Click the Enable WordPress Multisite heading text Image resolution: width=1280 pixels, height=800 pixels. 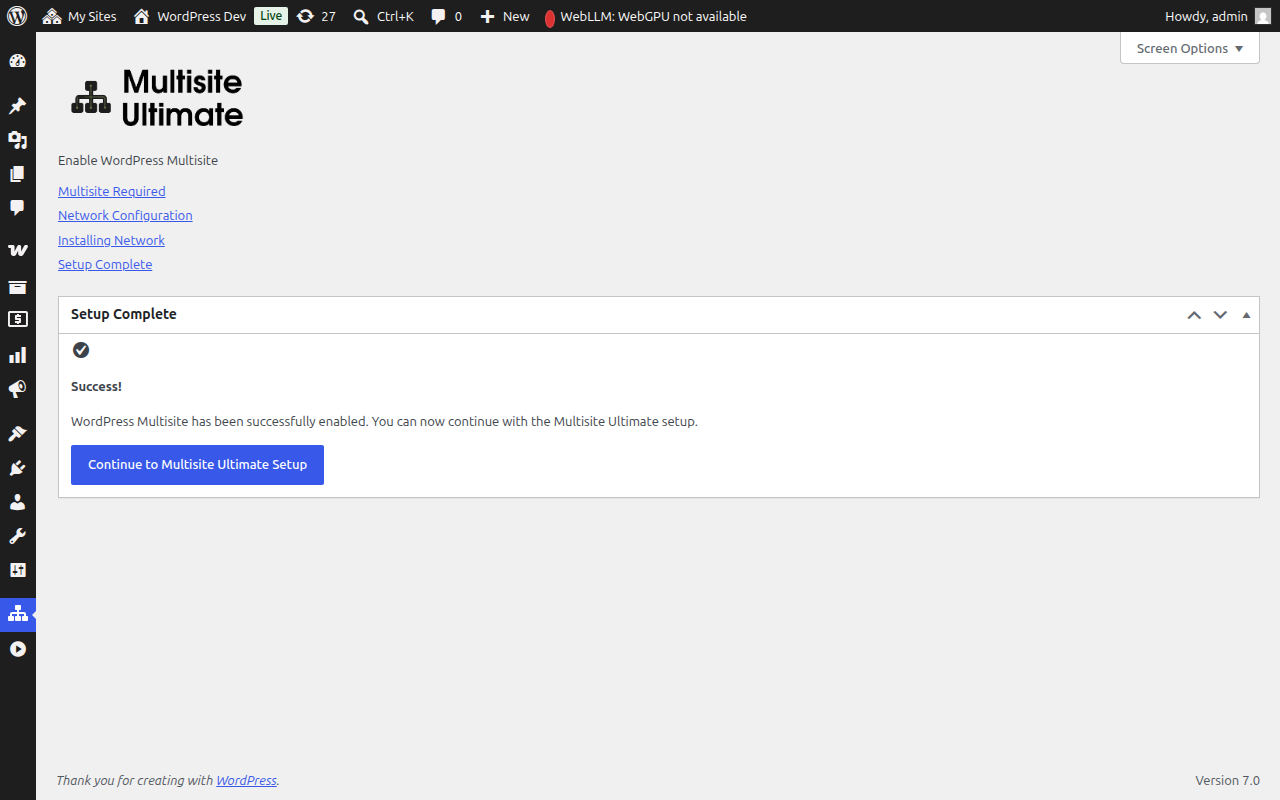138,160
